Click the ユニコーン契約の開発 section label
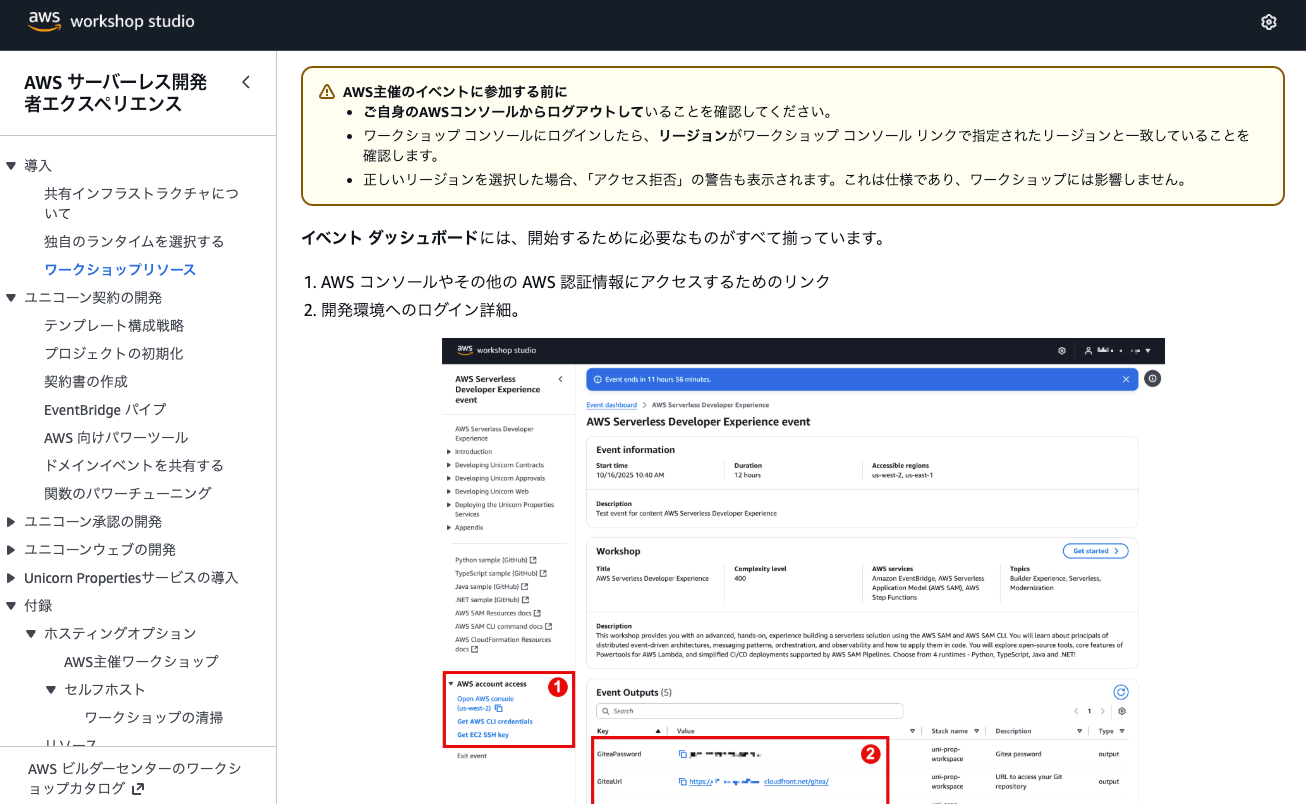The width and height of the screenshot is (1306, 804). click(x=93, y=298)
